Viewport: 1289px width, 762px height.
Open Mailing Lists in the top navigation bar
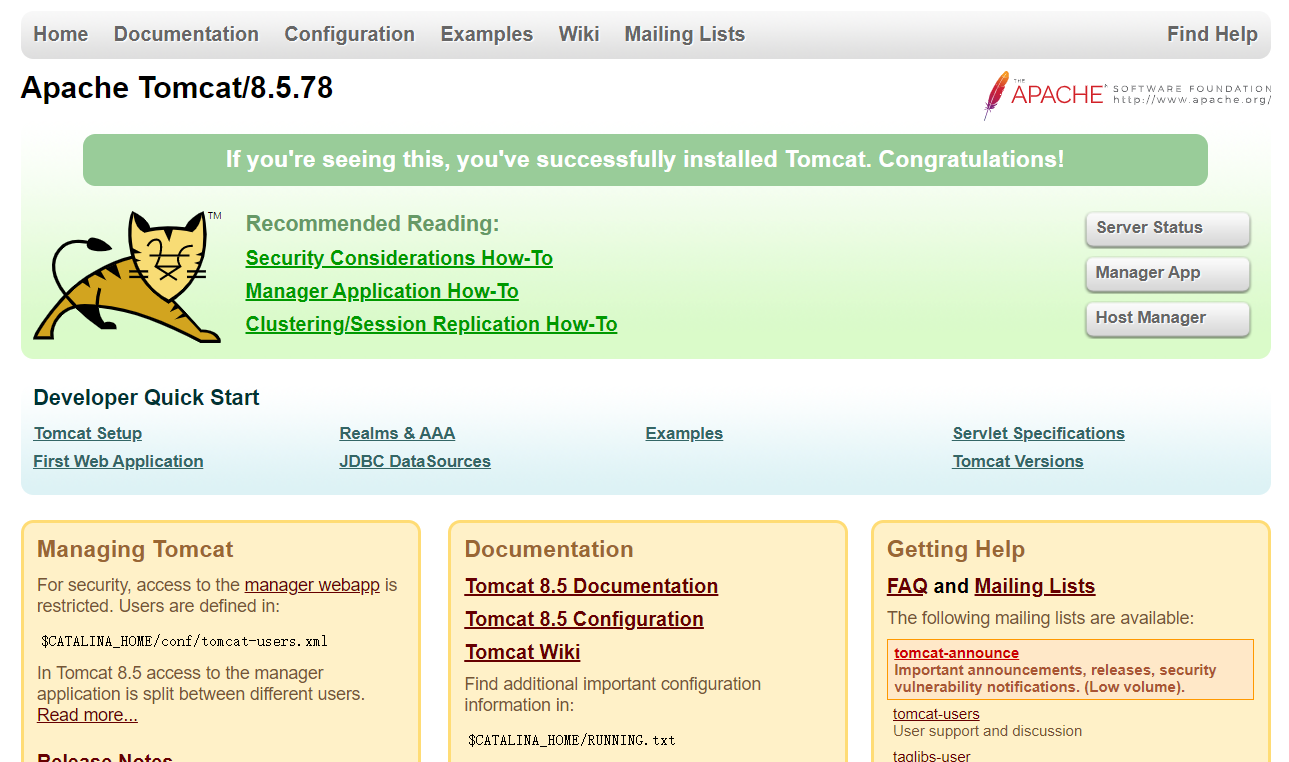point(685,34)
